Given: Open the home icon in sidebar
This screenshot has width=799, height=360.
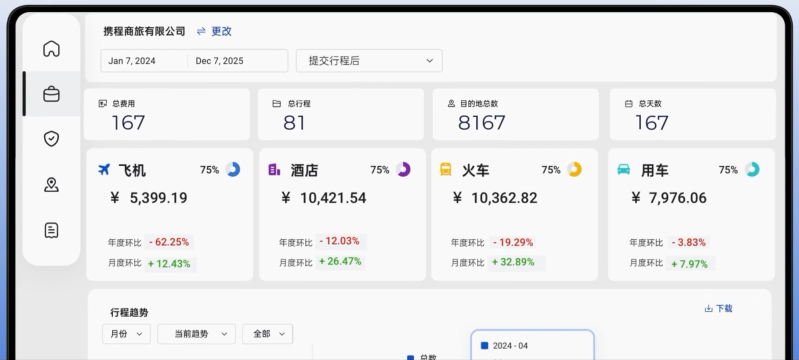Looking at the screenshot, I should (51, 49).
